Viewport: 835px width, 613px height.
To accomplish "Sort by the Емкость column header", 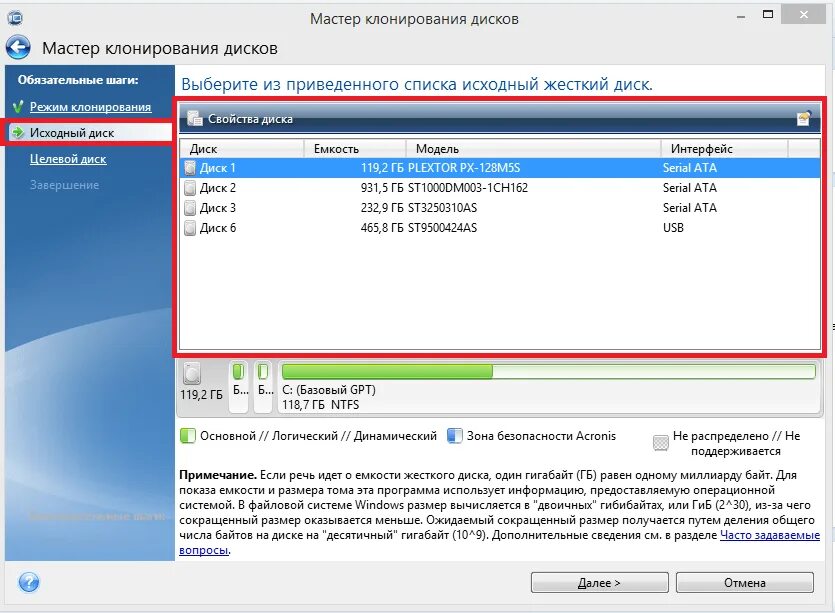I will click(x=355, y=149).
